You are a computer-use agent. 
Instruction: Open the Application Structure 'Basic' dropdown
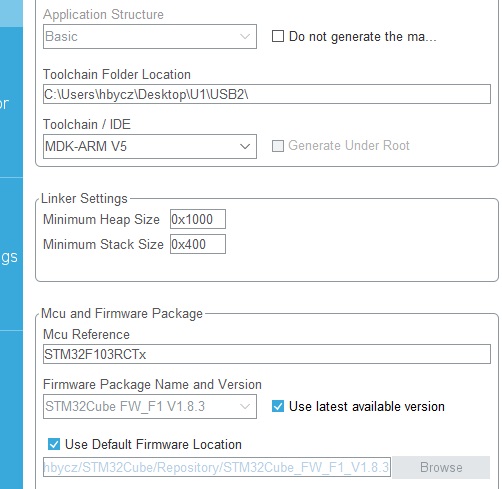click(150, 36)
